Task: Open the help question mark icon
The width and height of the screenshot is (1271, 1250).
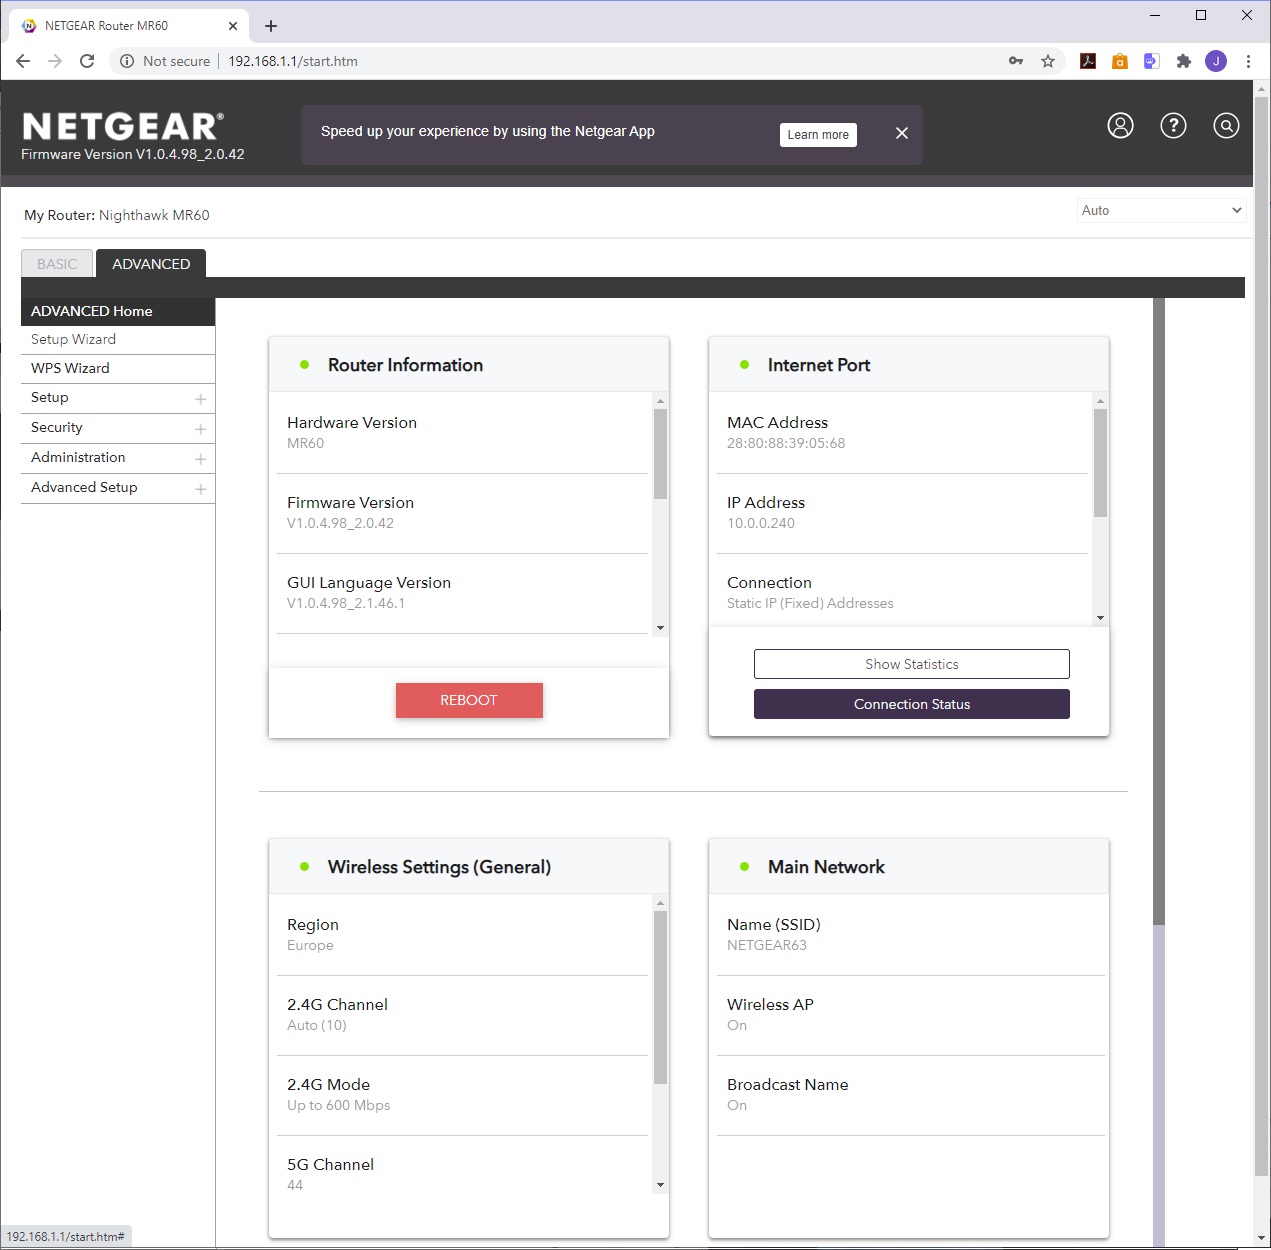Action: tap(1173, 125)
